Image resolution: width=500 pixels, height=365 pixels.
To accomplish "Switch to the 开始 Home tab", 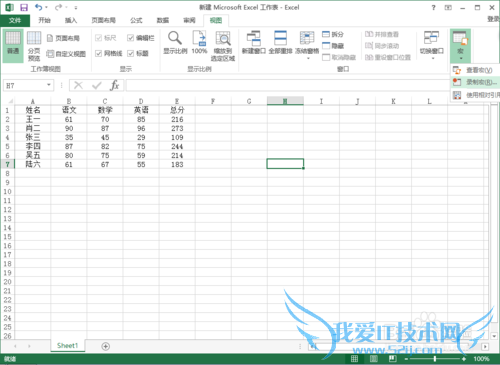I will [x=44, y=20].
